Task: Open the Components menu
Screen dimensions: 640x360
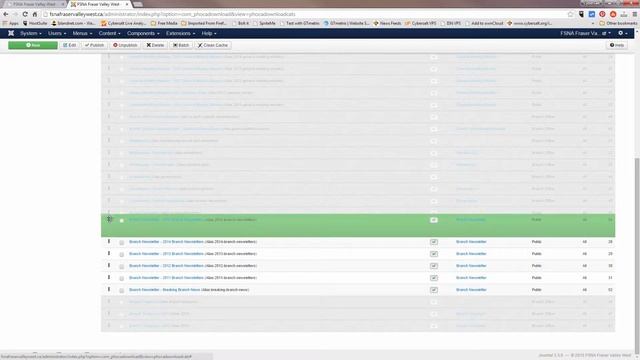Action: coord(143,33)
